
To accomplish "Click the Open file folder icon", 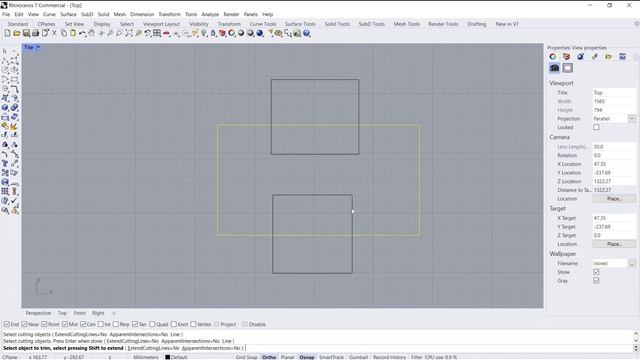I will tap(17, 33).
